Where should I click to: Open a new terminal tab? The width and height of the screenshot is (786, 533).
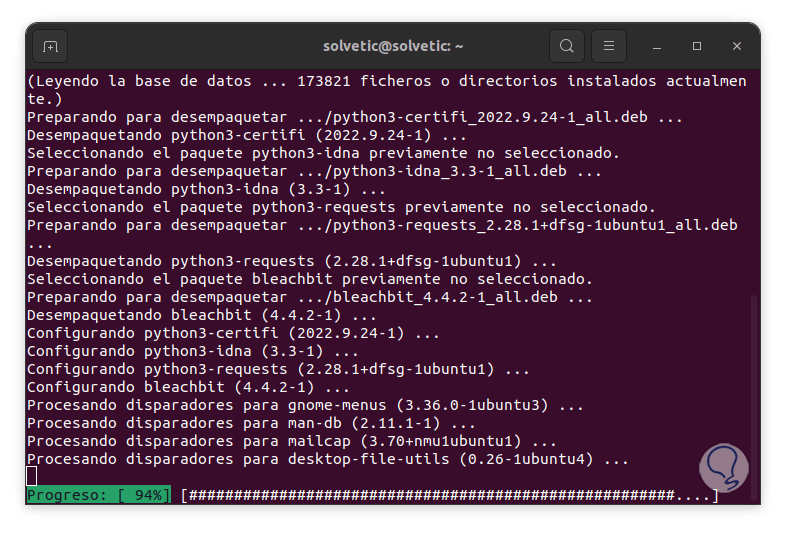point(50,46)
